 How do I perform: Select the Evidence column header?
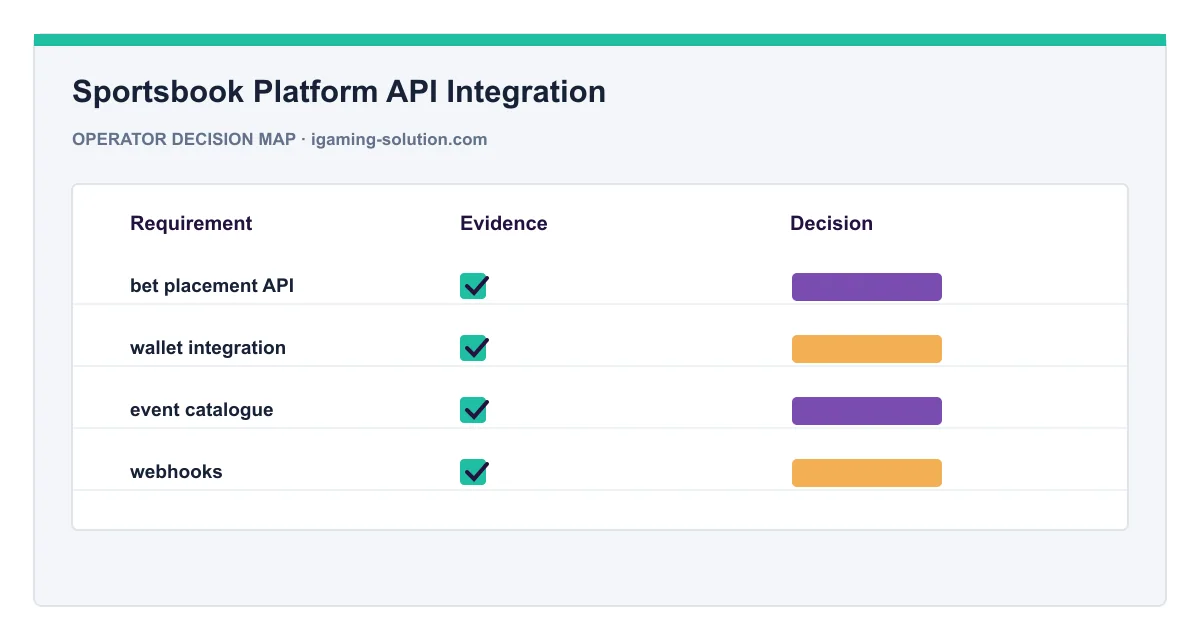click(x=504, y=224)
